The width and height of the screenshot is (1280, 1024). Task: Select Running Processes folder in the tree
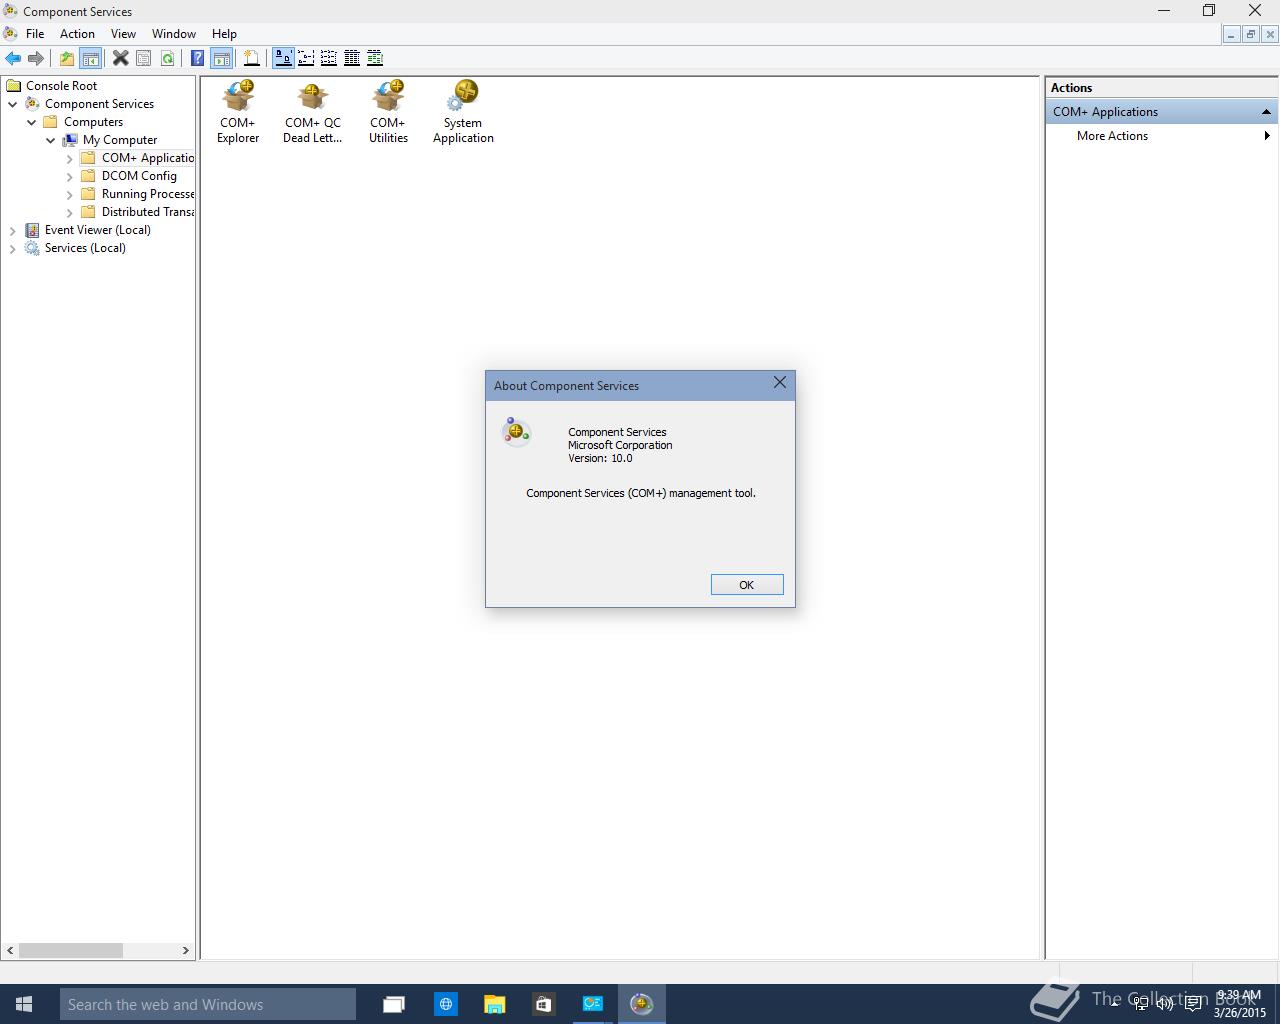148,194
